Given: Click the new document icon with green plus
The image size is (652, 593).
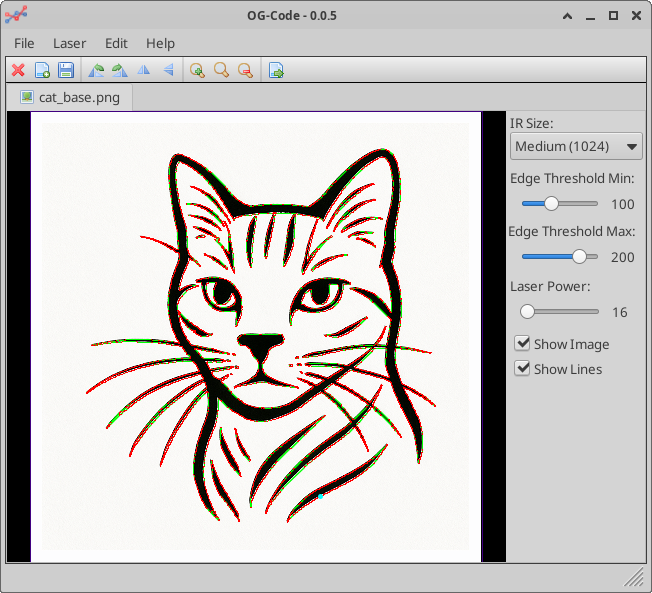Looking at the screenshot, I should tap(42, 70).
